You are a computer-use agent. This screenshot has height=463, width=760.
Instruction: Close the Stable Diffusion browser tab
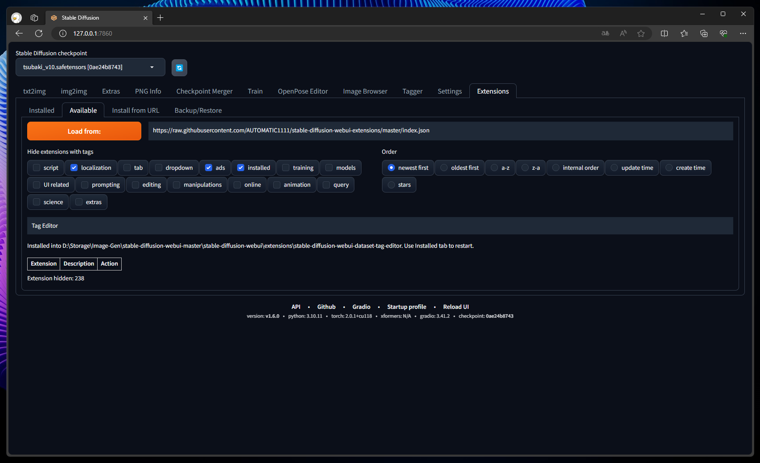145,18
